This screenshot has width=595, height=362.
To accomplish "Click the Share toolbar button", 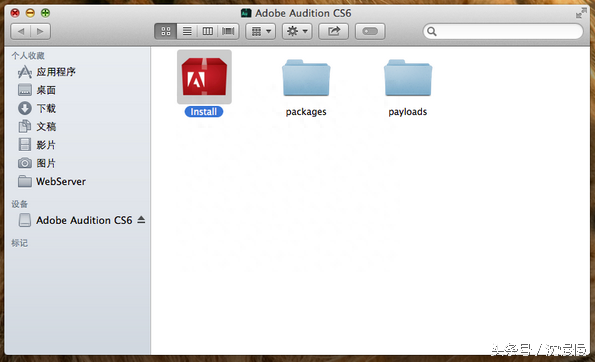I will 334,31.
